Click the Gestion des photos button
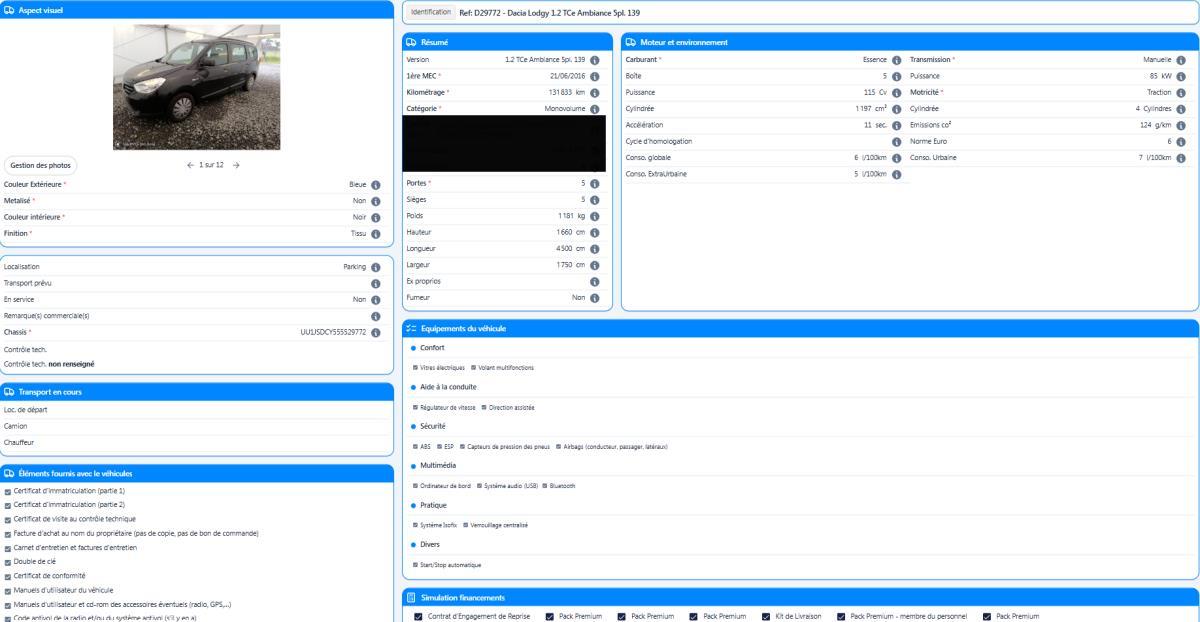The image size is (1200, 622). [x=40, y=165]
